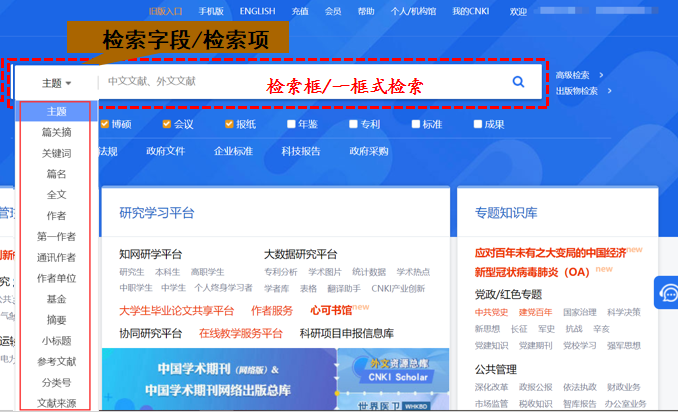Select 作者 in the field list
This screenshot has height=412, width=678.
(x=56, y=215)
